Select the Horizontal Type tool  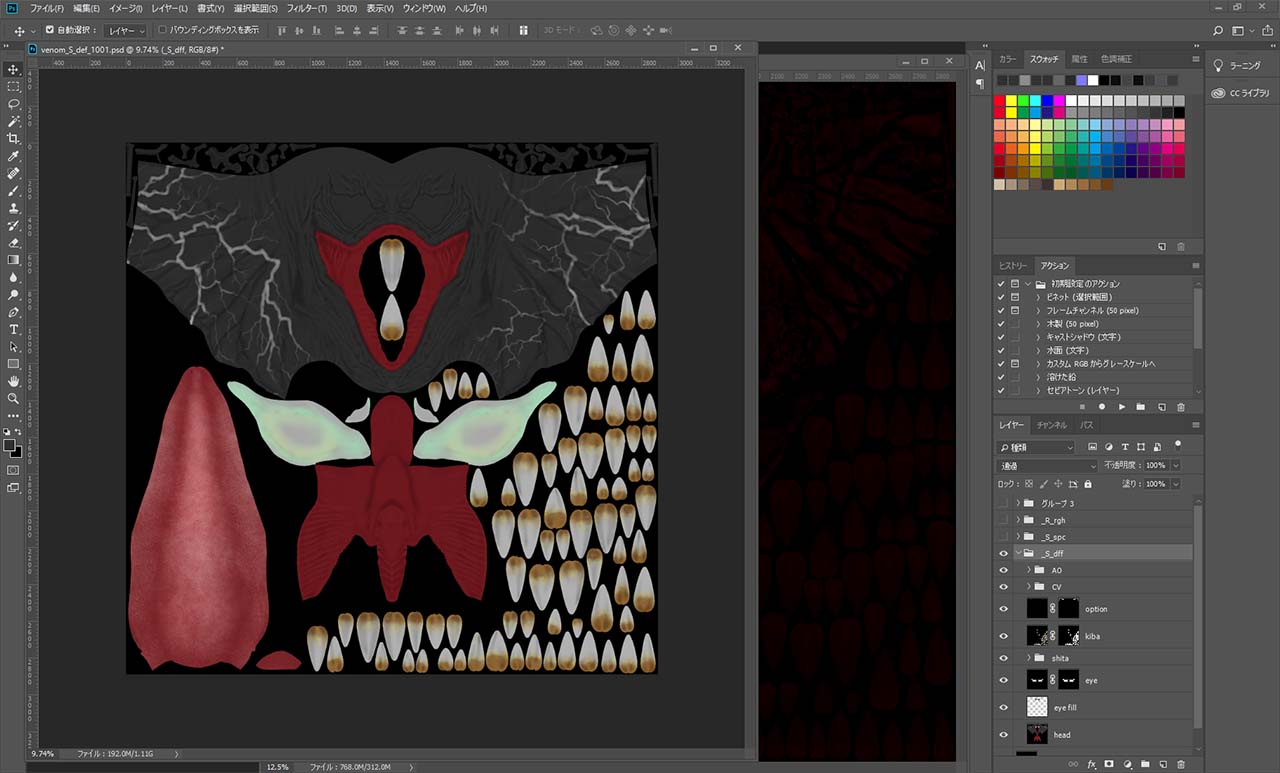click(13, 329)
